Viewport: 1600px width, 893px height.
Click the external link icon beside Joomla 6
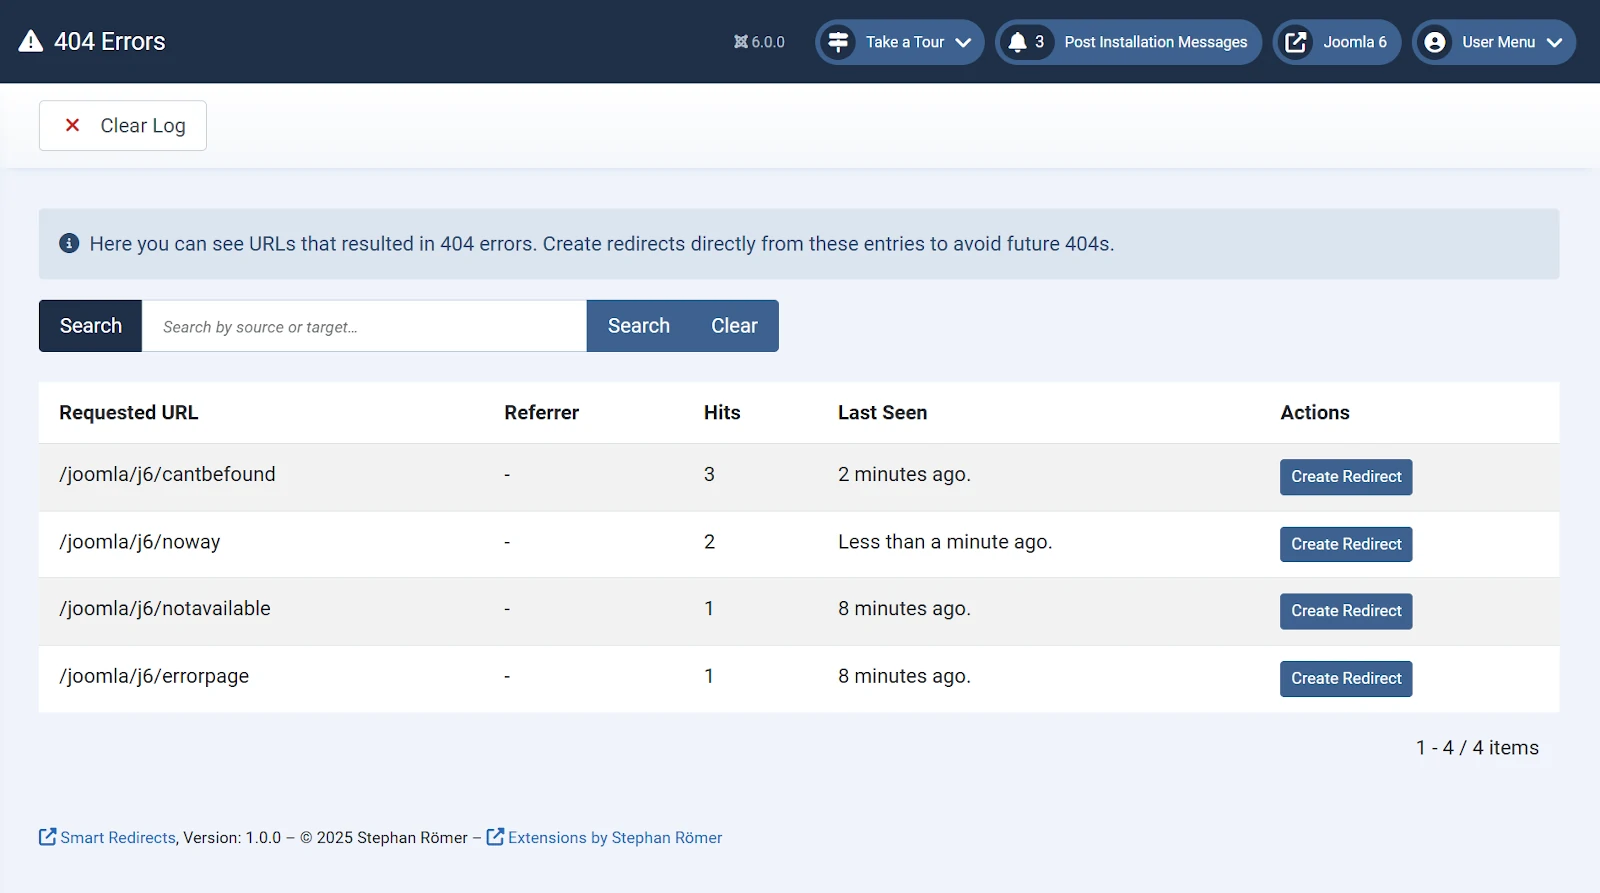coord(1295,42)
